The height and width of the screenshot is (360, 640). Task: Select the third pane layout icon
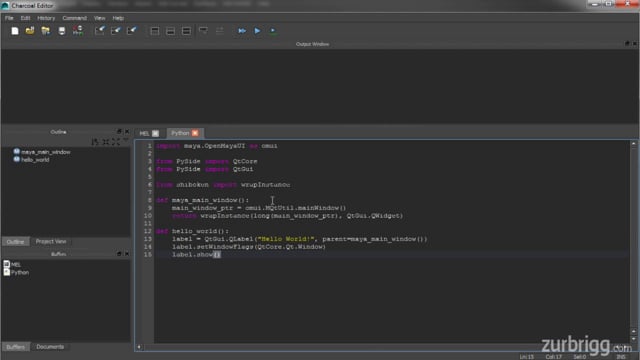(x=186, y=31)
